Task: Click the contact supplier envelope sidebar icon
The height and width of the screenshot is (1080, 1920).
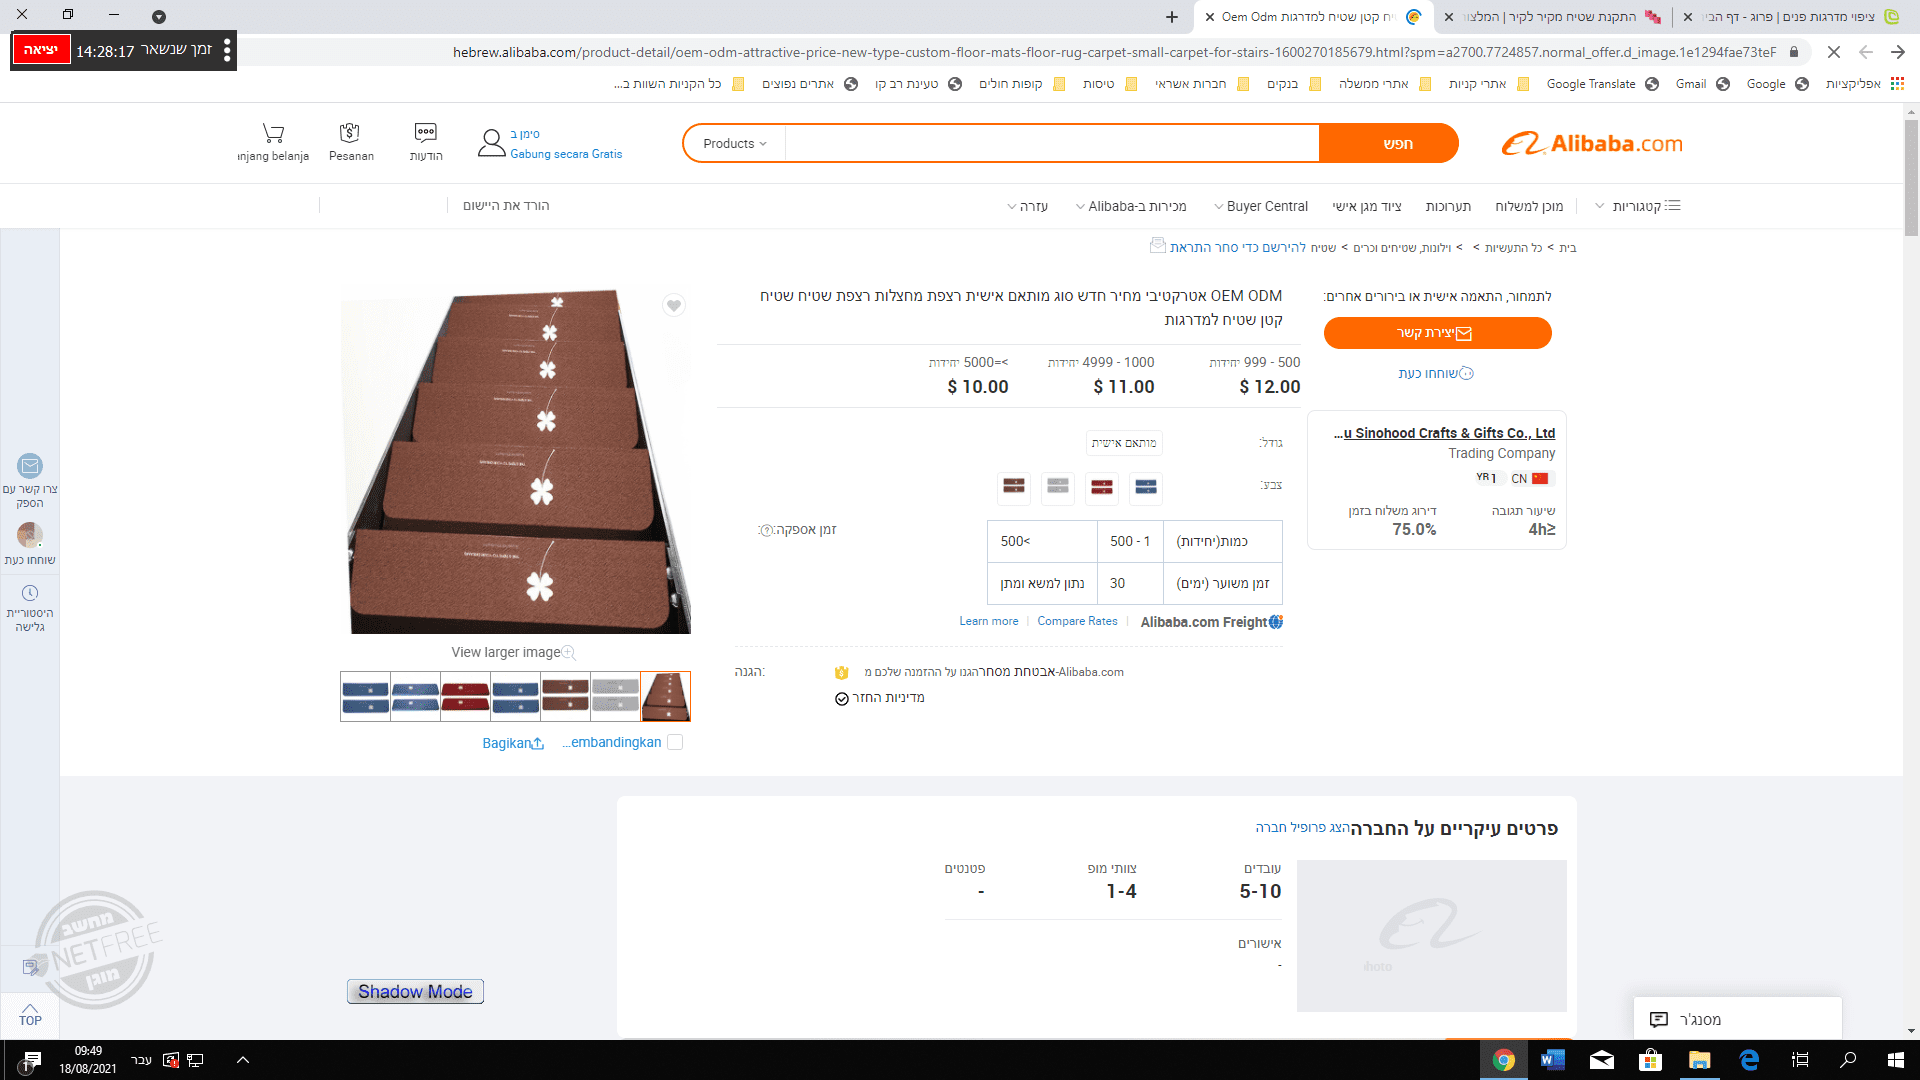Action: (30, 466)
